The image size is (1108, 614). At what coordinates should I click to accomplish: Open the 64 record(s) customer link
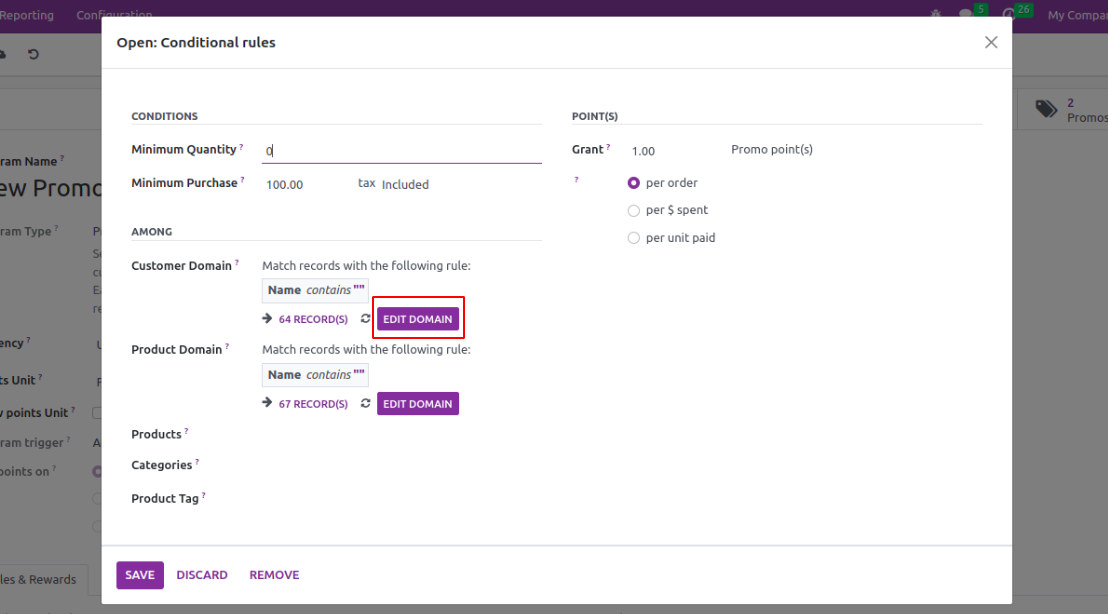tap(313, 320)
